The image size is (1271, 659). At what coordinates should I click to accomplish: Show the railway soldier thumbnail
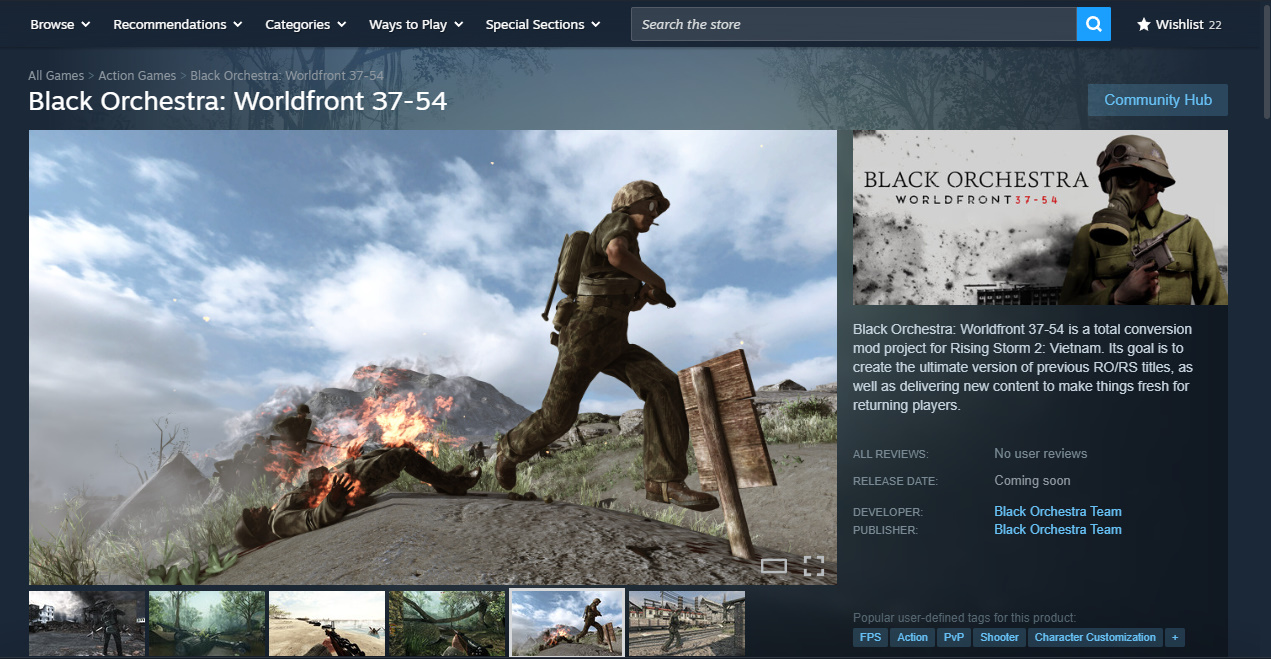[687, 623]
